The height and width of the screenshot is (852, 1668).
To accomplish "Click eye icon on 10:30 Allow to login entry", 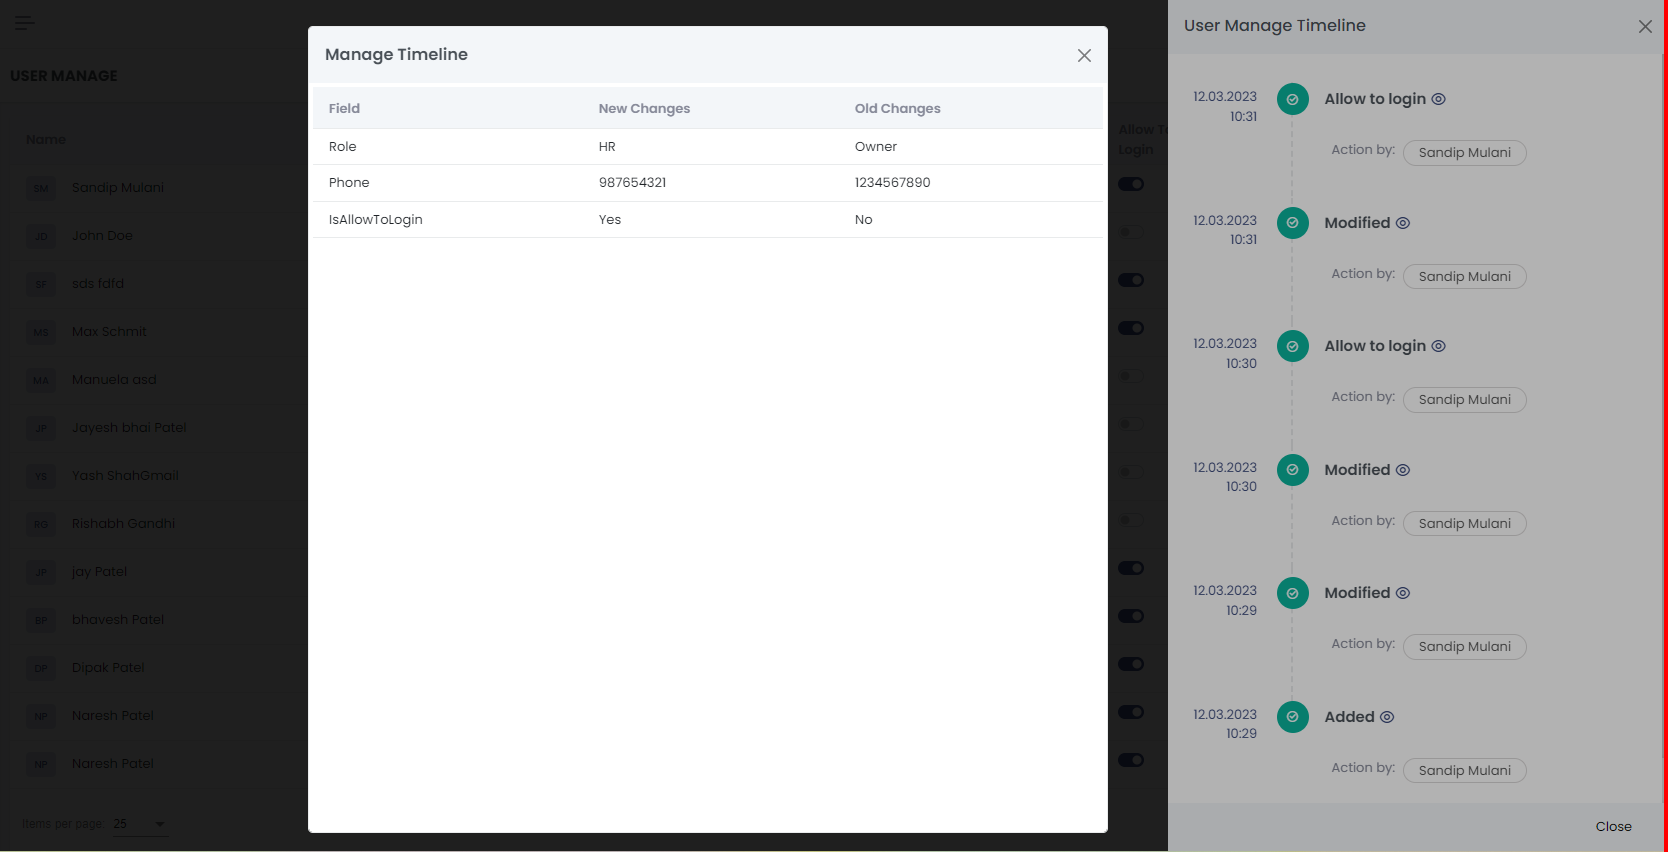I will tap(1438, 346).
